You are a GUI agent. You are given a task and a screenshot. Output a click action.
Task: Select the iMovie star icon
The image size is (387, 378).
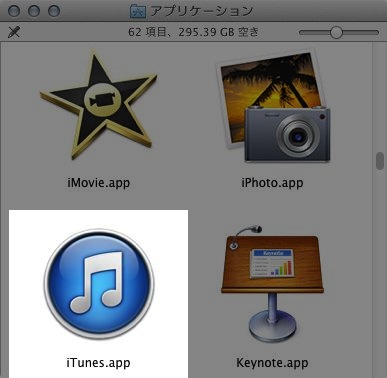click(99, 105)
